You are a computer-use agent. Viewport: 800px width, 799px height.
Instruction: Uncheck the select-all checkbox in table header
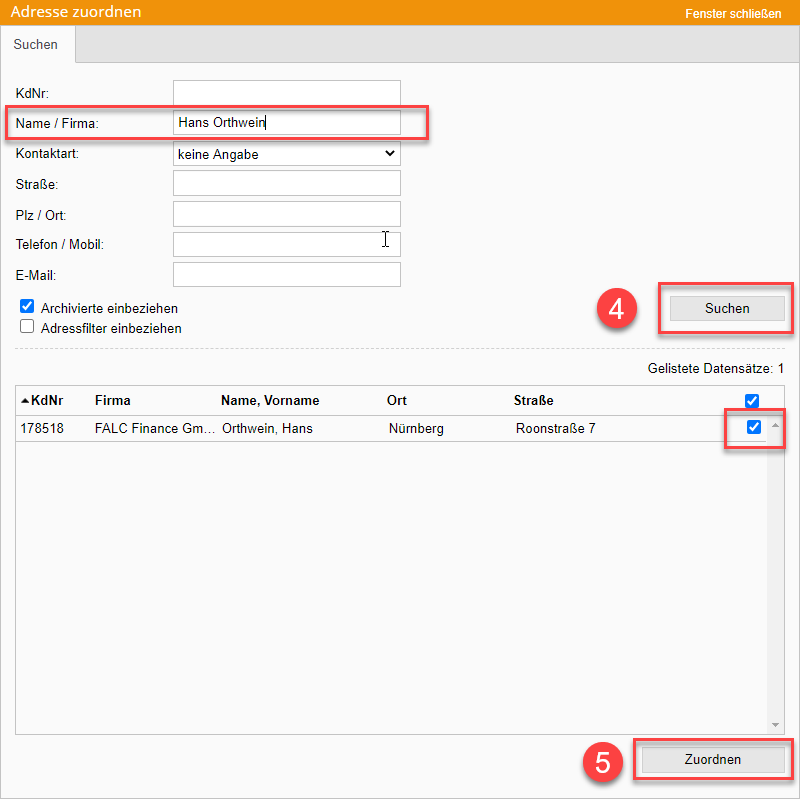pyautogui.click(x=752, y=401)
